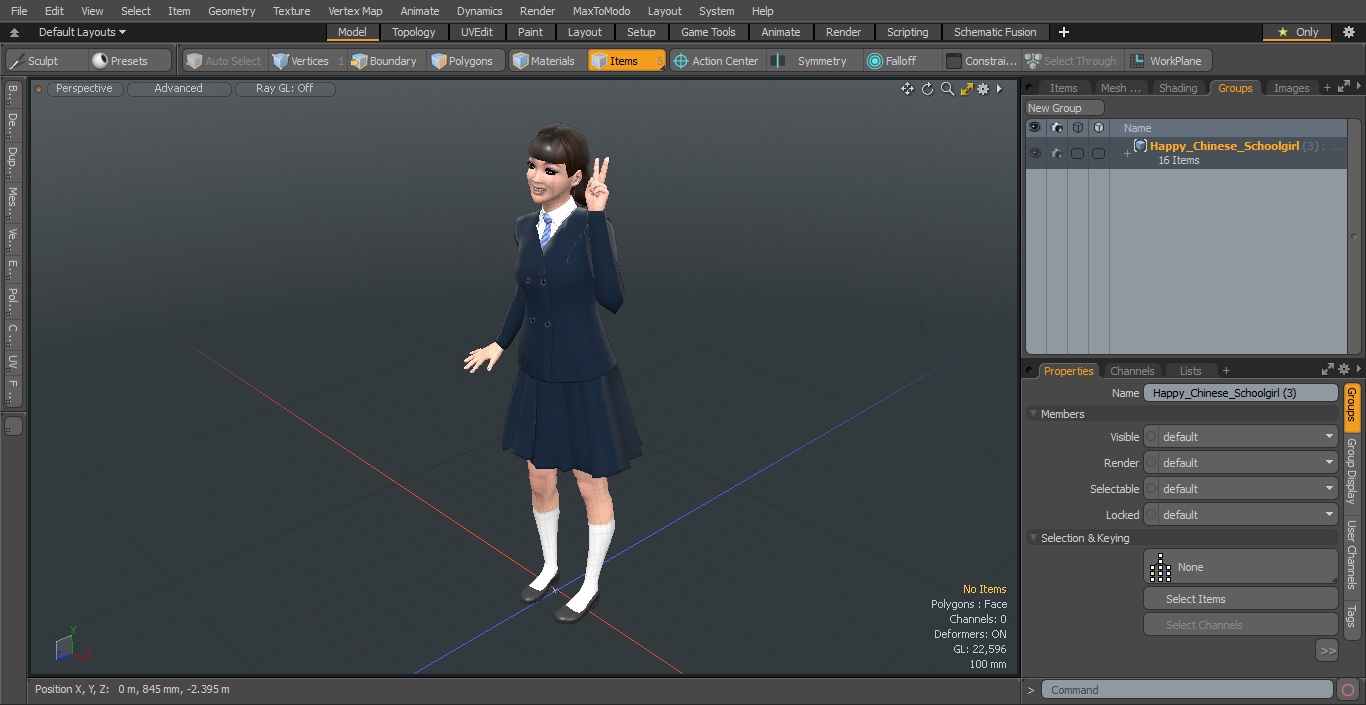Open Properties panel gear settings
The width and height of the screenshot is (1366, 705).
coord(1344,370)
